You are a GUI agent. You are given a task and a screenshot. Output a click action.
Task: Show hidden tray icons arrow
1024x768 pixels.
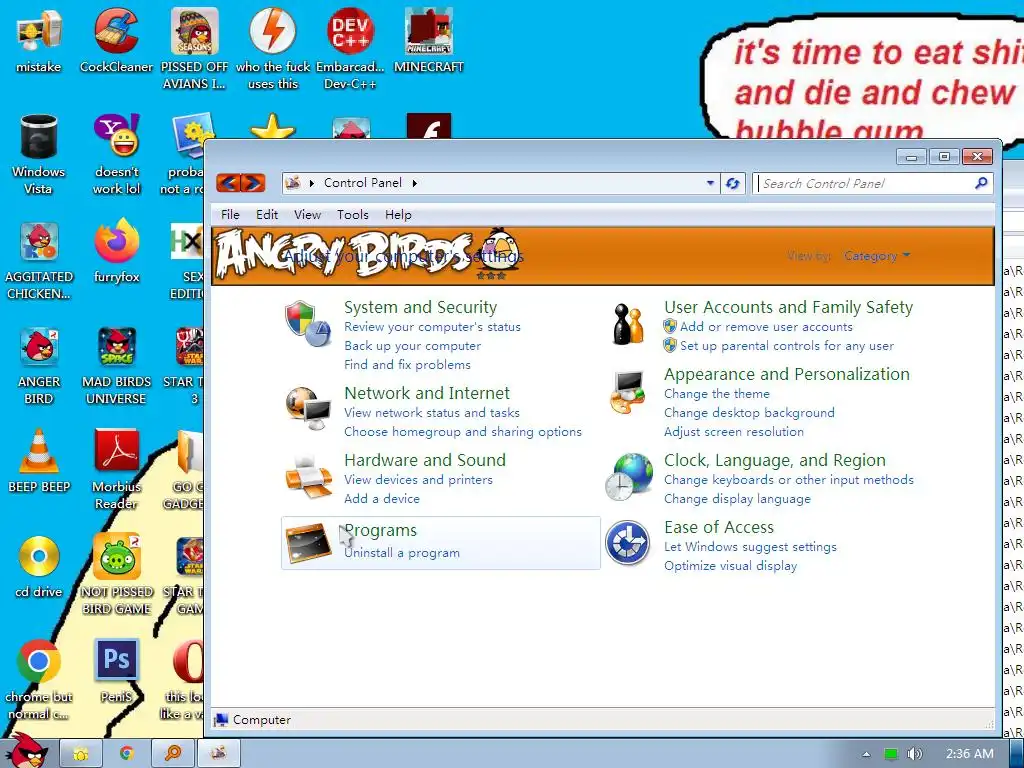[866, 754]
